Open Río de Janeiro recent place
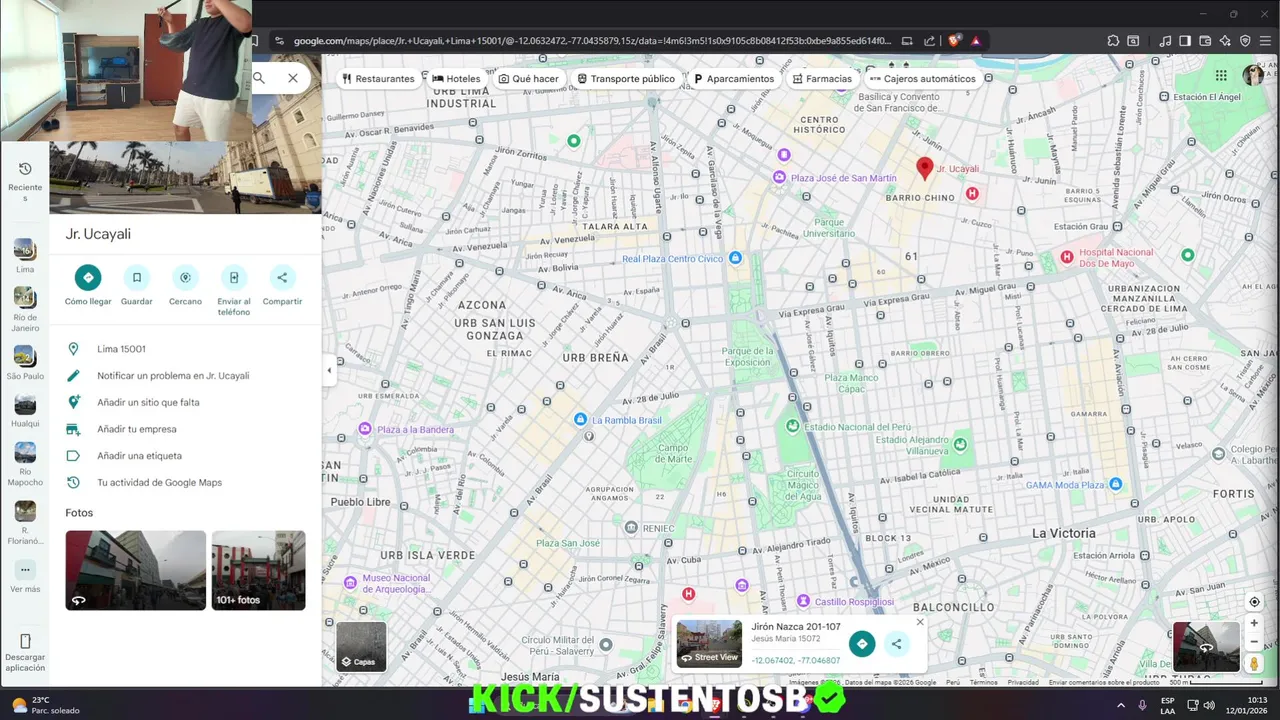Viewport: 1280px width, 720px height. (x=25, y=308)
